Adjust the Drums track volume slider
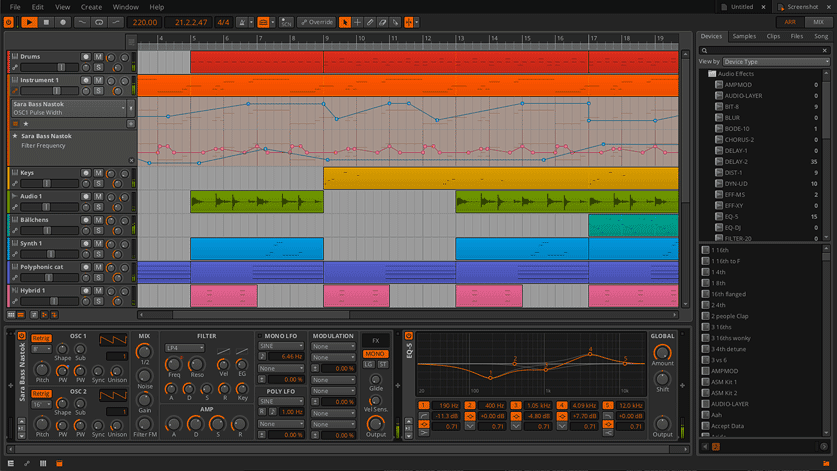This screenshot has height=471, width=837. coord(50,67)
